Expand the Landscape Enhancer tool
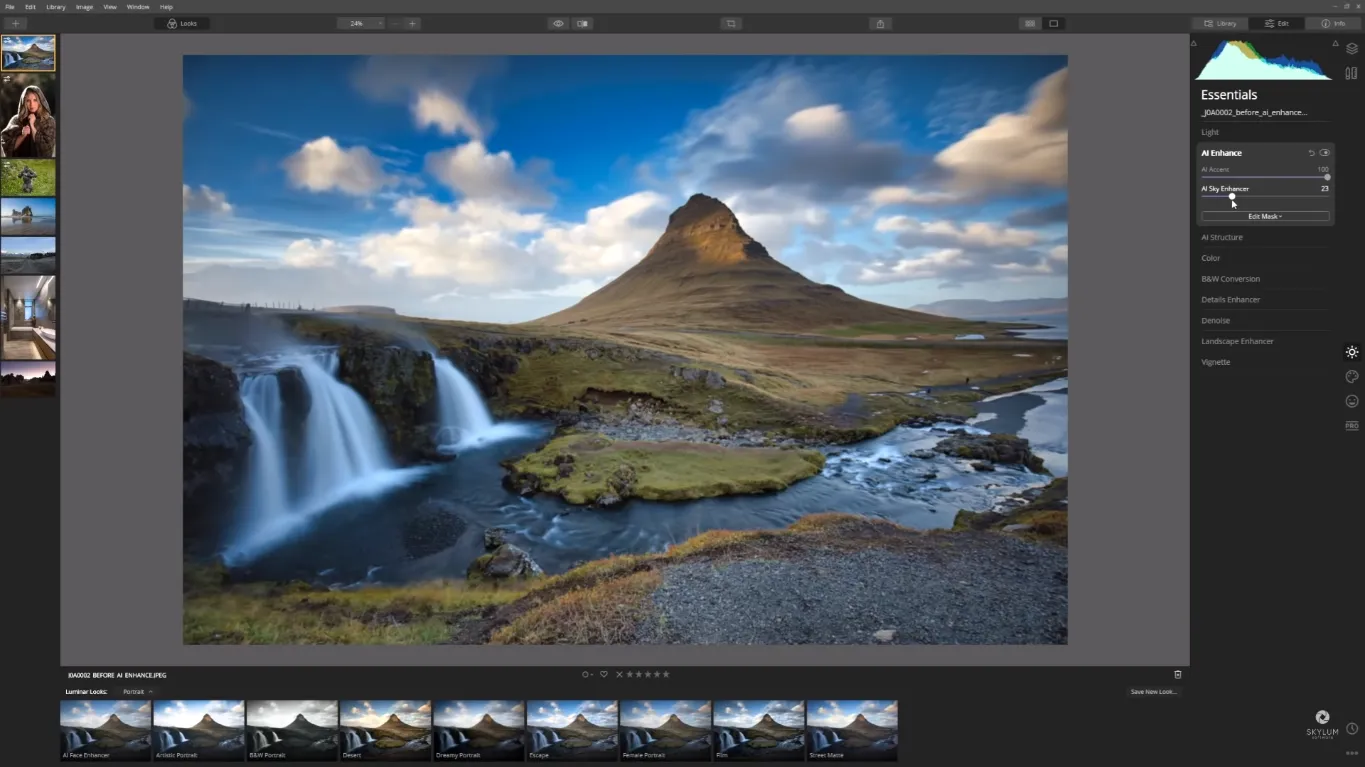This screenshot has height=767, width=1365. [1237, 341]
